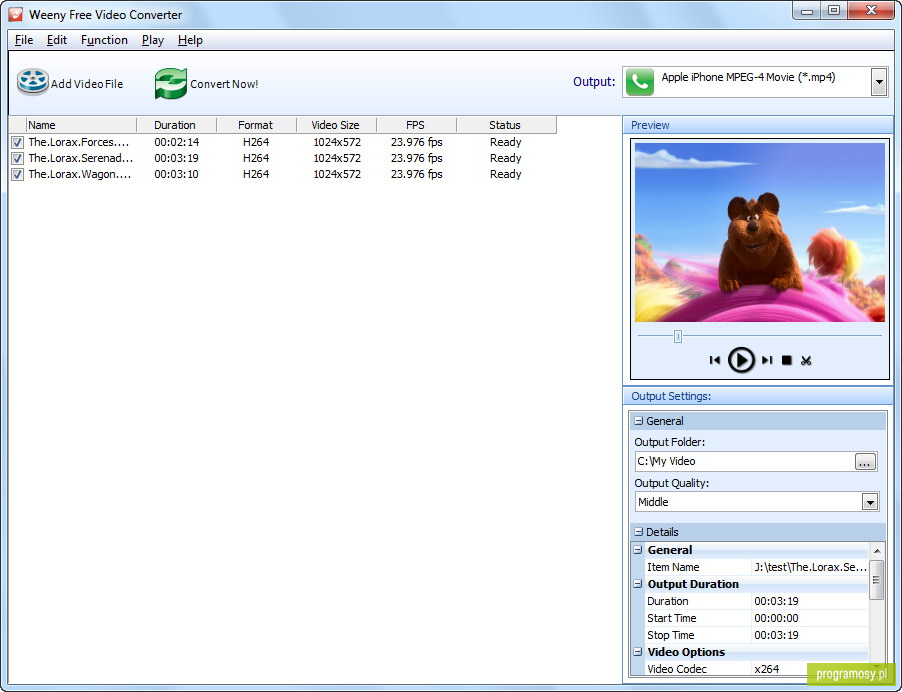Play the preview video
The height and width of the screenshot is (692, 902).
click(x=741, y=360)
